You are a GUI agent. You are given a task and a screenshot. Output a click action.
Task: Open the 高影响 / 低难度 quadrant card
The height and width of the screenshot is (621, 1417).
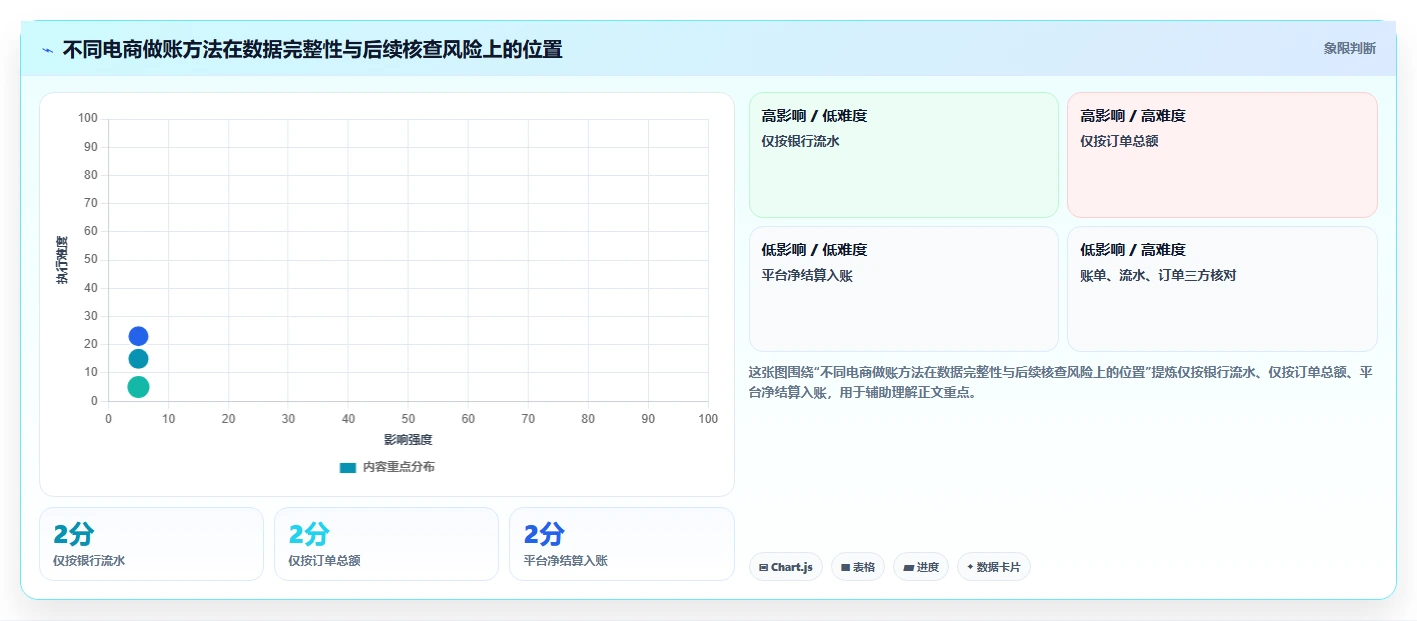click(x=904, y=155)
